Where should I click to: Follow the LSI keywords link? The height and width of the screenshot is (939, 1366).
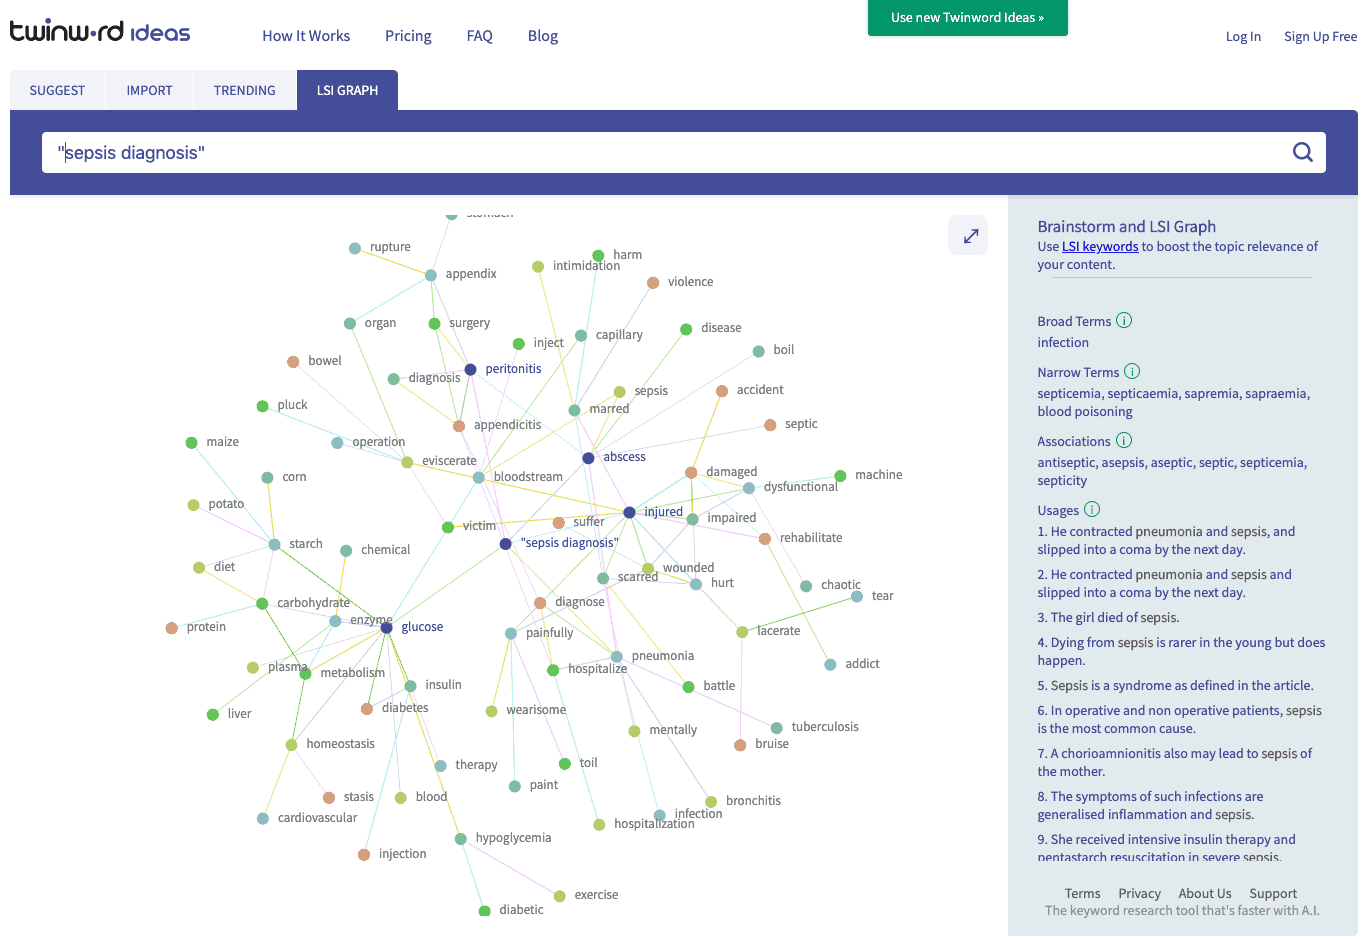tap(1100, 247)
